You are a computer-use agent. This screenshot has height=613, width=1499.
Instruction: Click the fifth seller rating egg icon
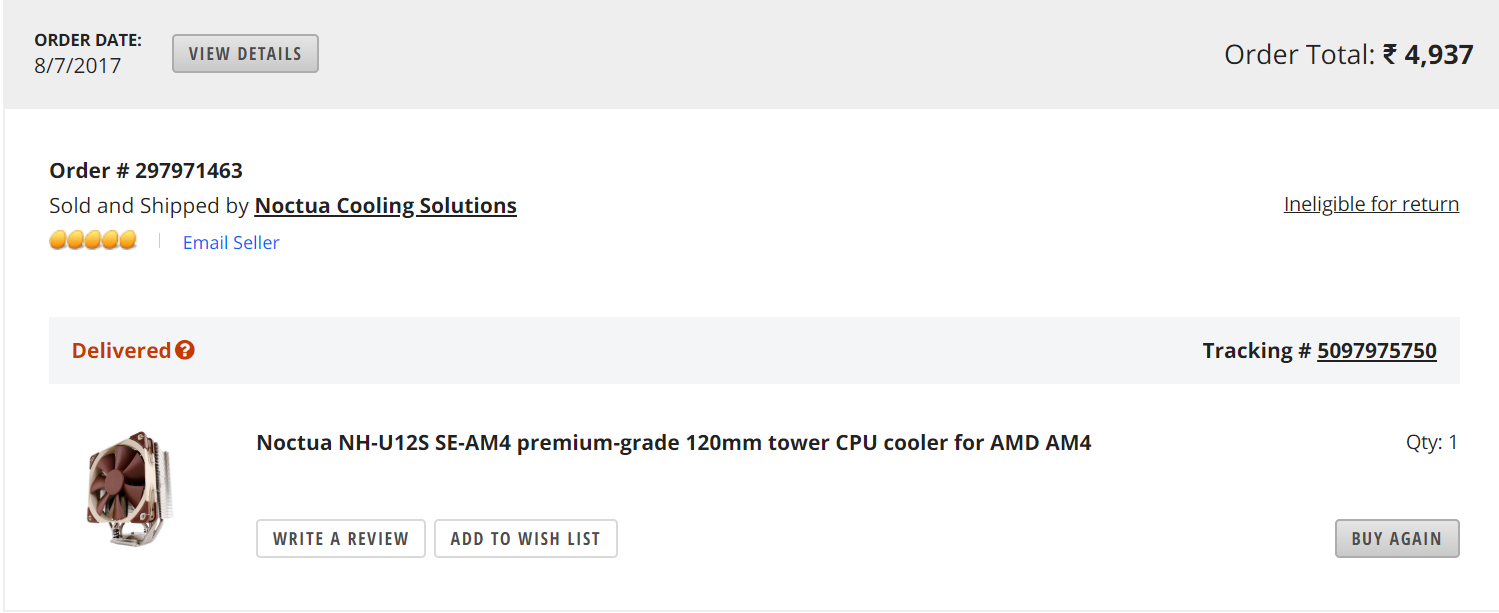(x=128, y=240)
